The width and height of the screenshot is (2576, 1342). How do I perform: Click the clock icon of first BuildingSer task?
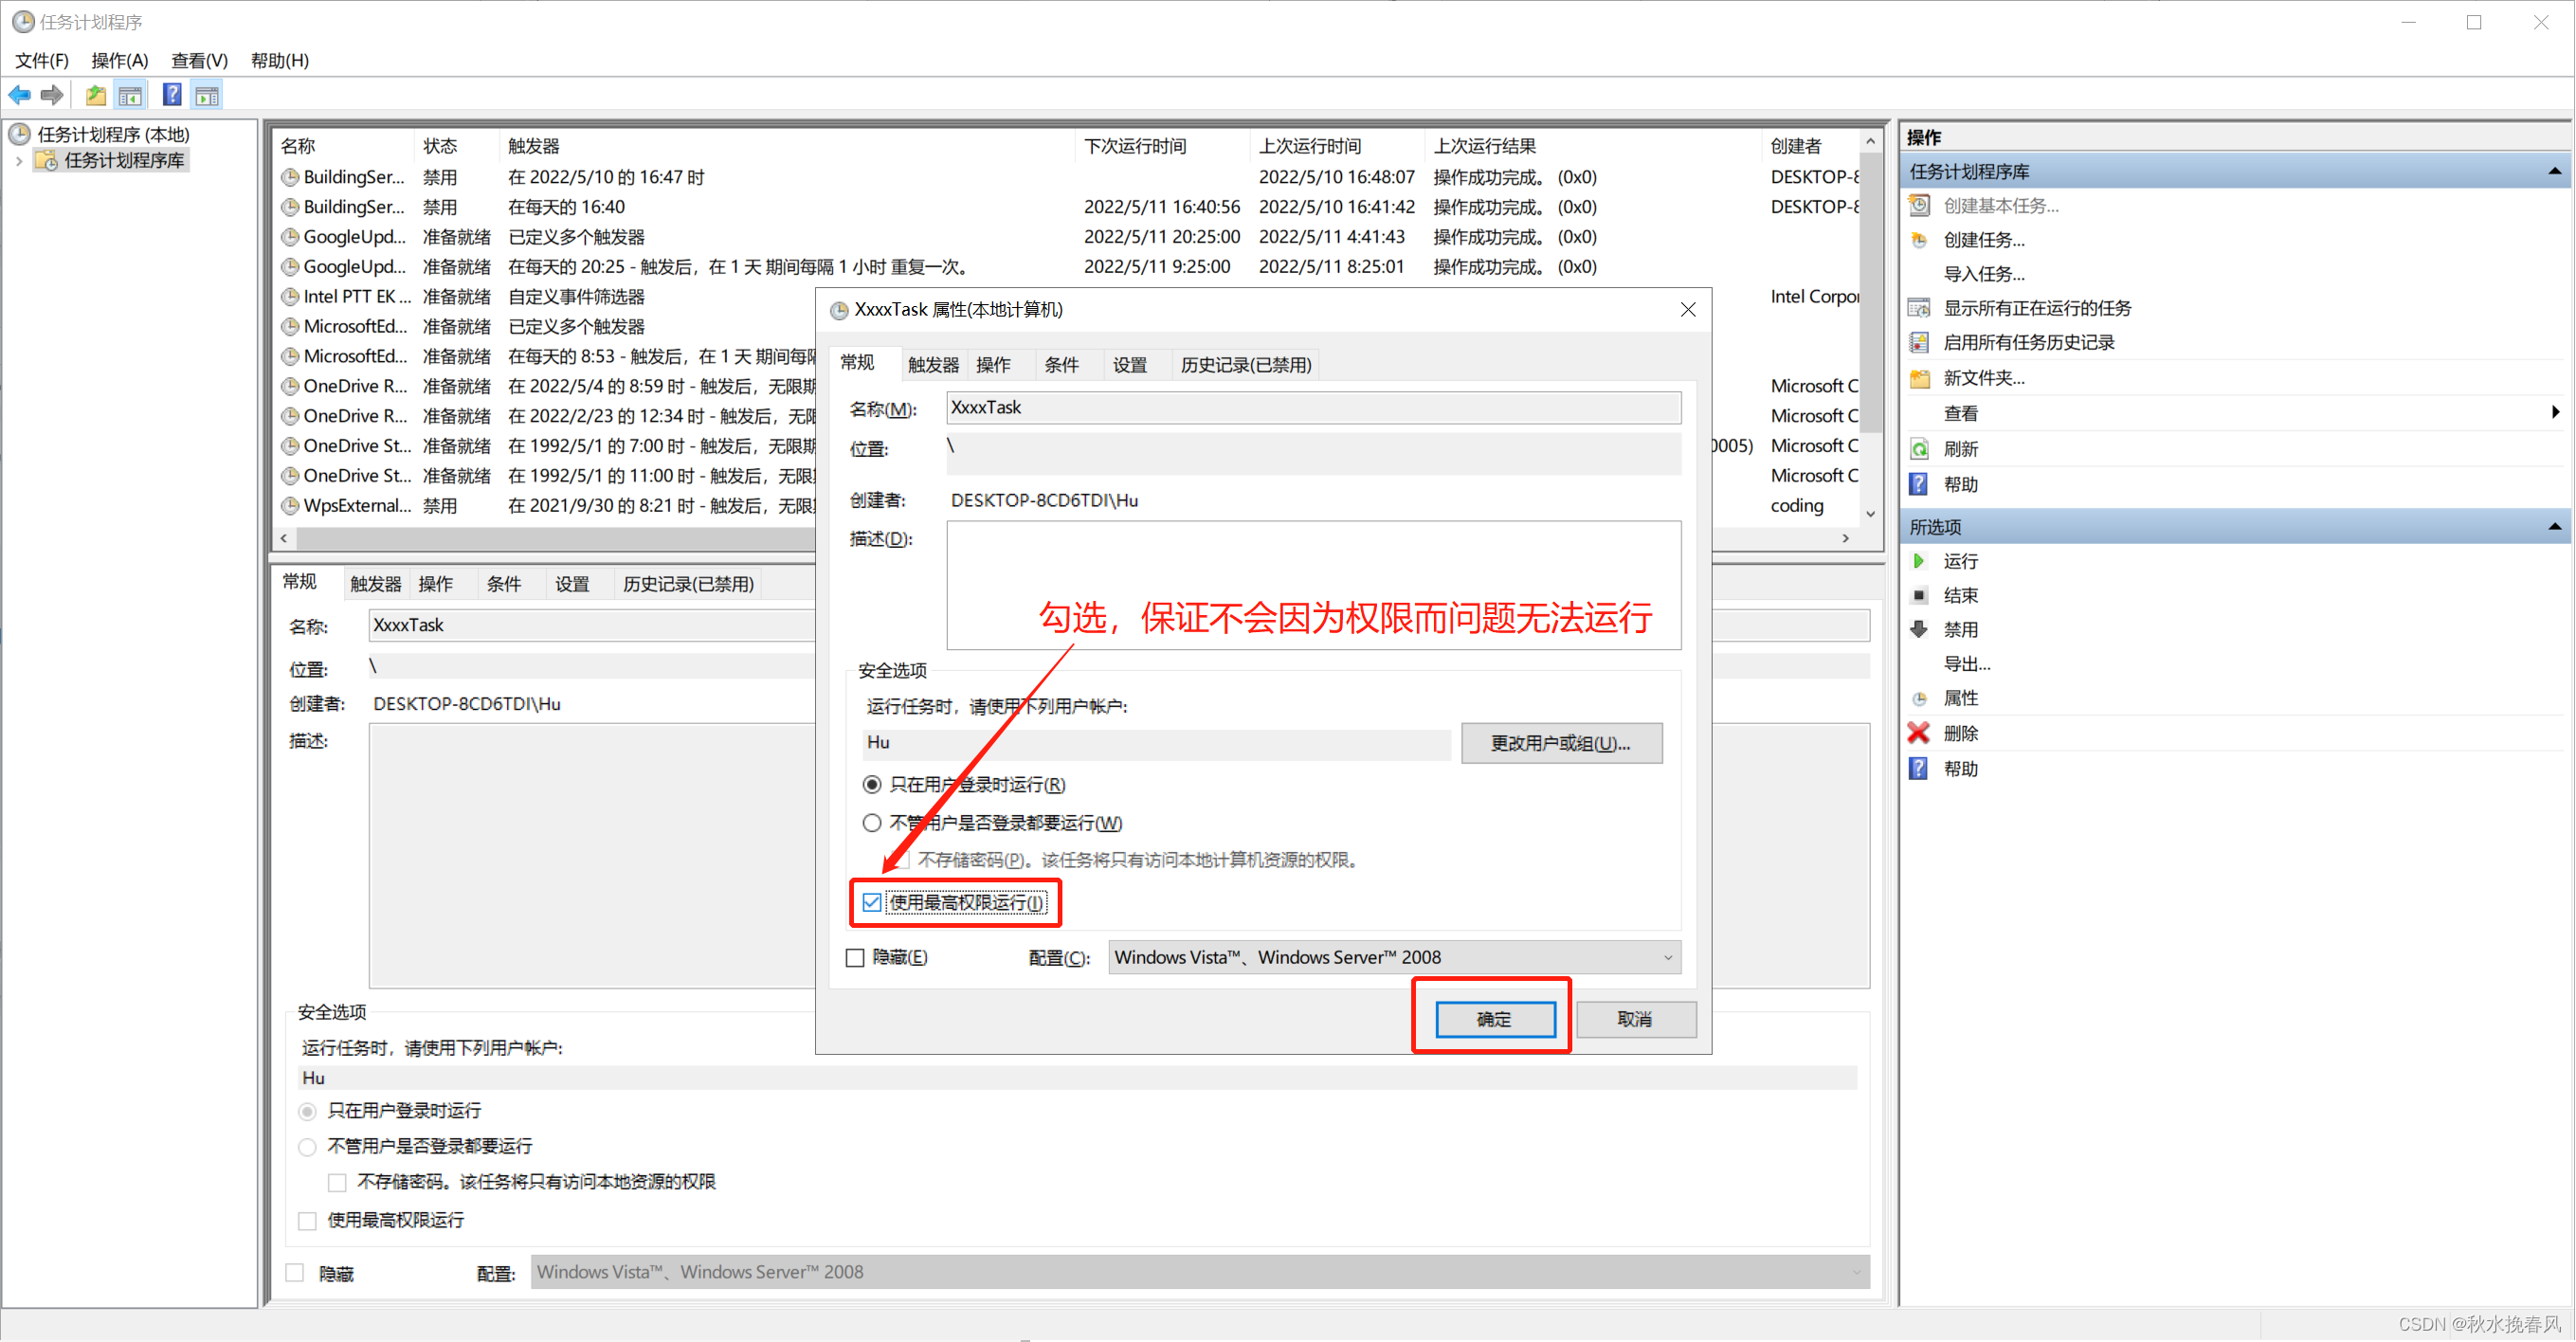(x=290, y=177)
